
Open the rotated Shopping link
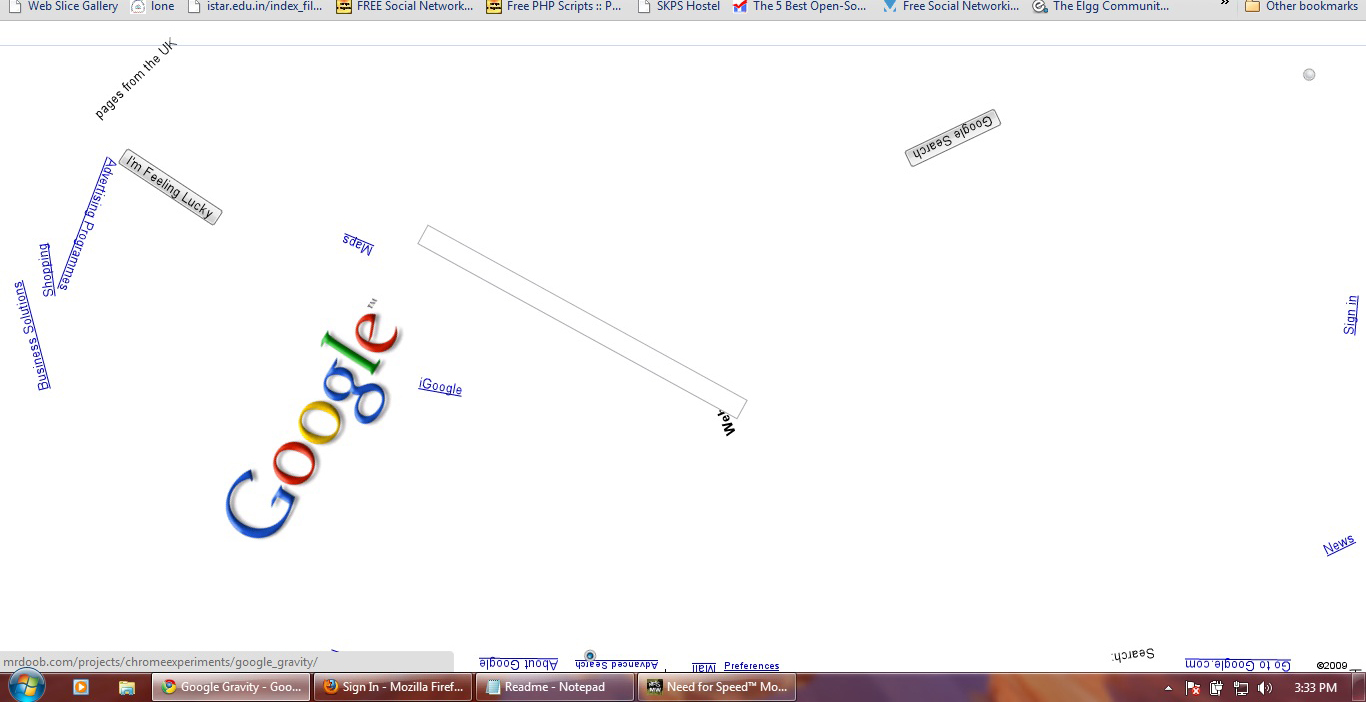click(x=46, y=270)
